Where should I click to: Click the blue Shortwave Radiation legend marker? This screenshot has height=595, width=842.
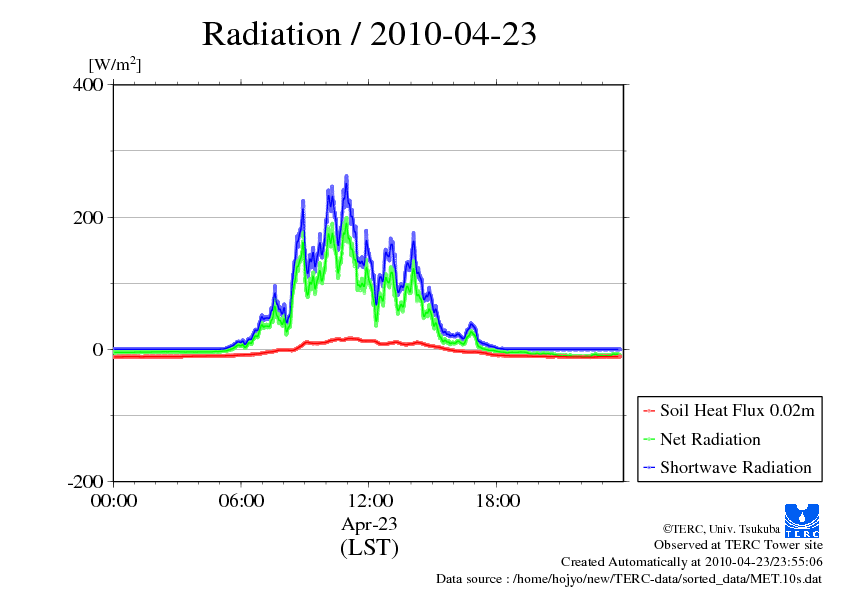649,468
